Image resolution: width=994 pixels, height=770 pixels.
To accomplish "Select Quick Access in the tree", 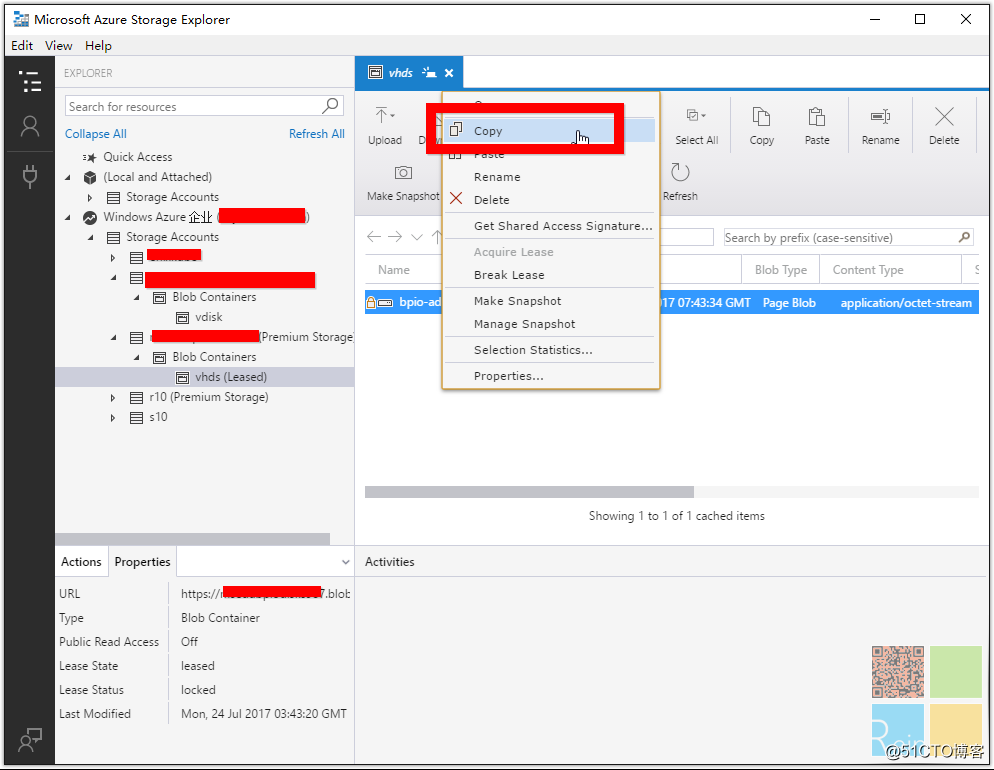I will tap(138, 157).
